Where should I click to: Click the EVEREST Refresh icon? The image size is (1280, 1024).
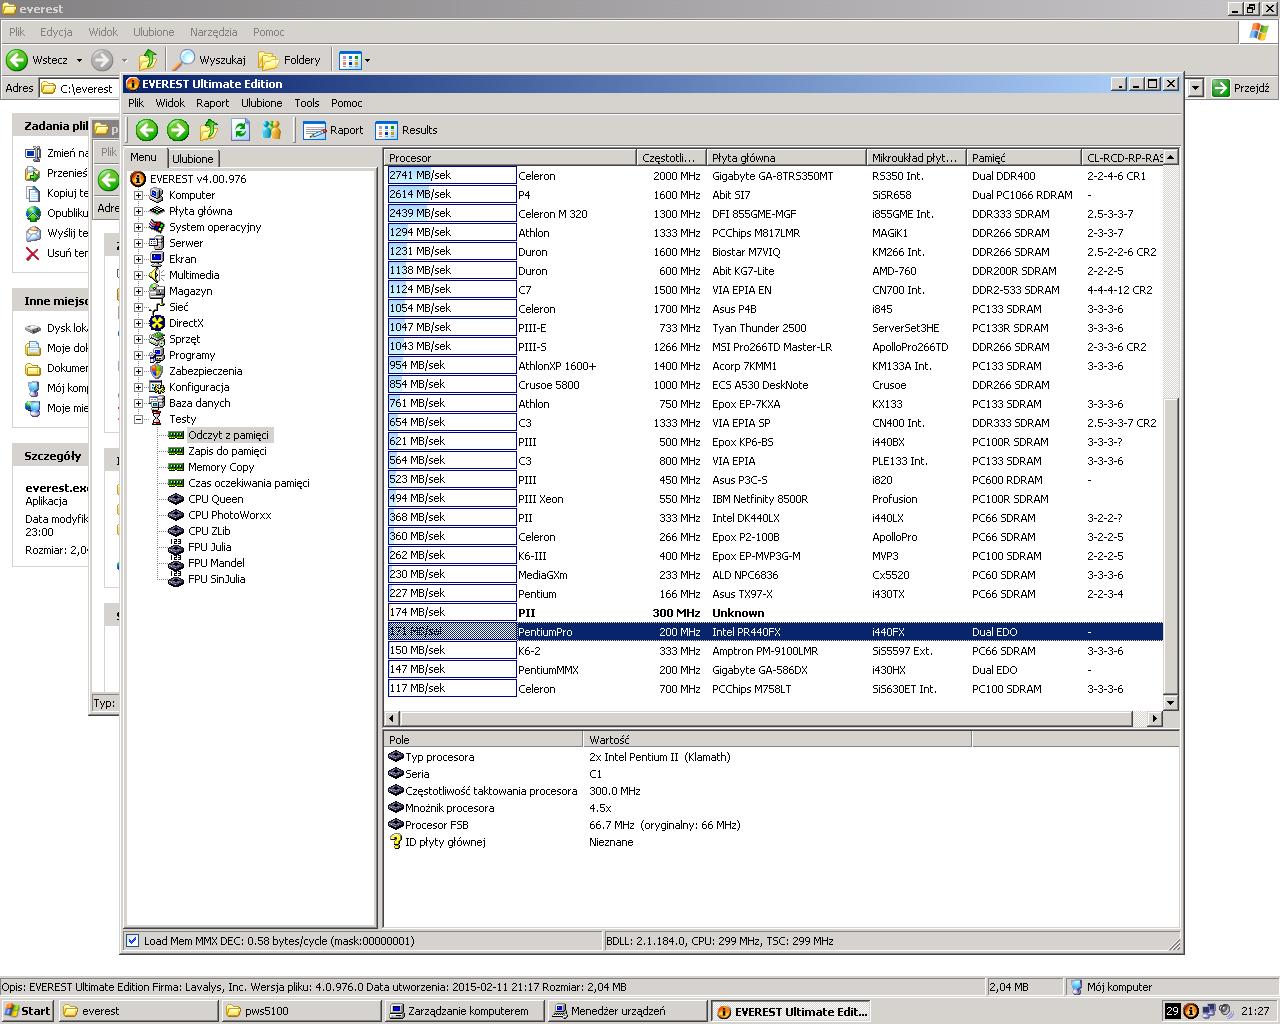[240, 130]
